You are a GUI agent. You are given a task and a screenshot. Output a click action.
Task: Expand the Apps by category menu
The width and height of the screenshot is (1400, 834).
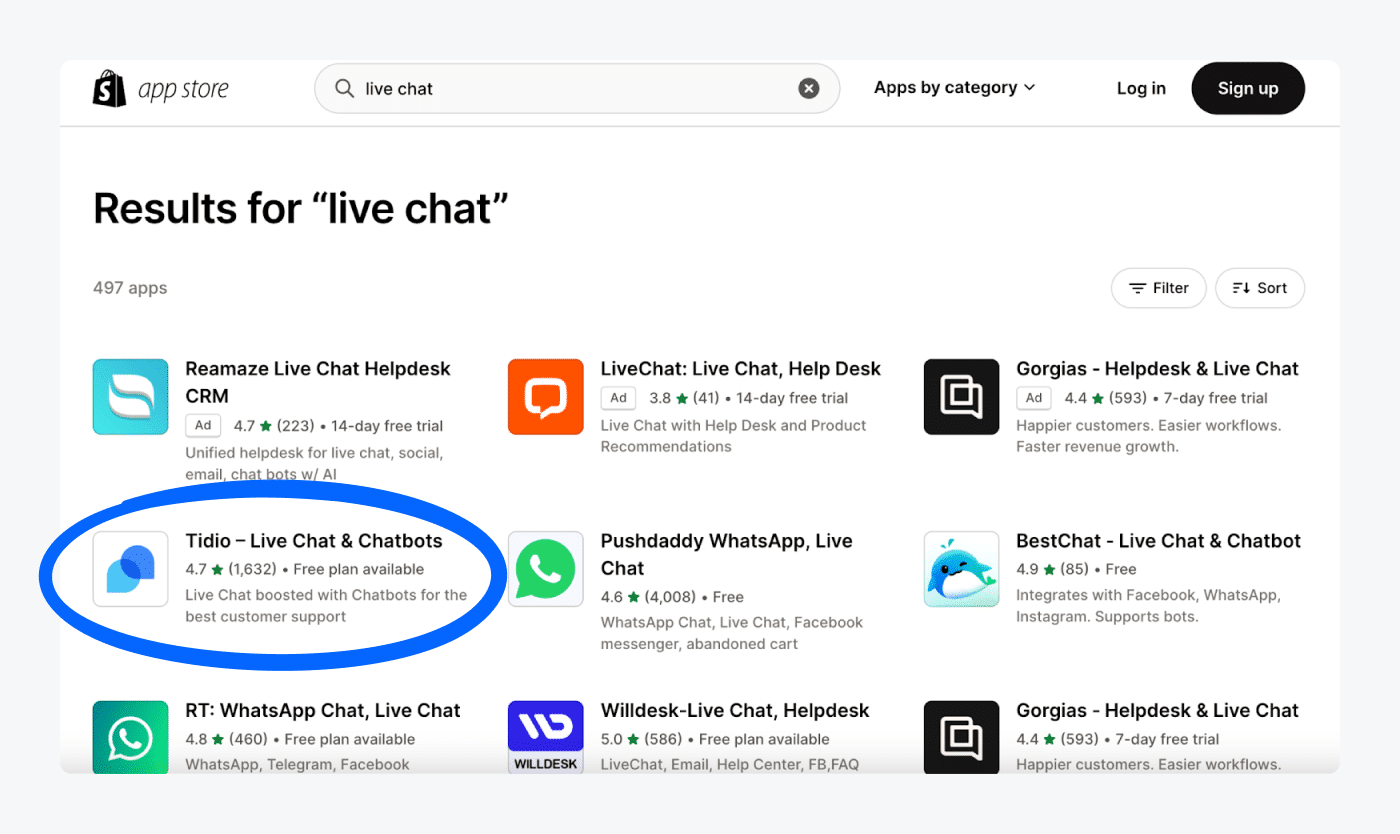[954, 88]
